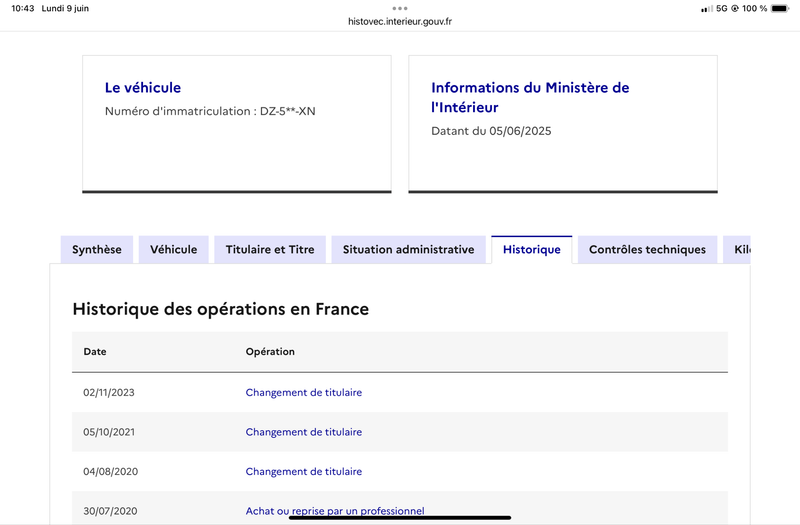
Task: Switch to the Véhicule tab
Action: coord(173,249)
